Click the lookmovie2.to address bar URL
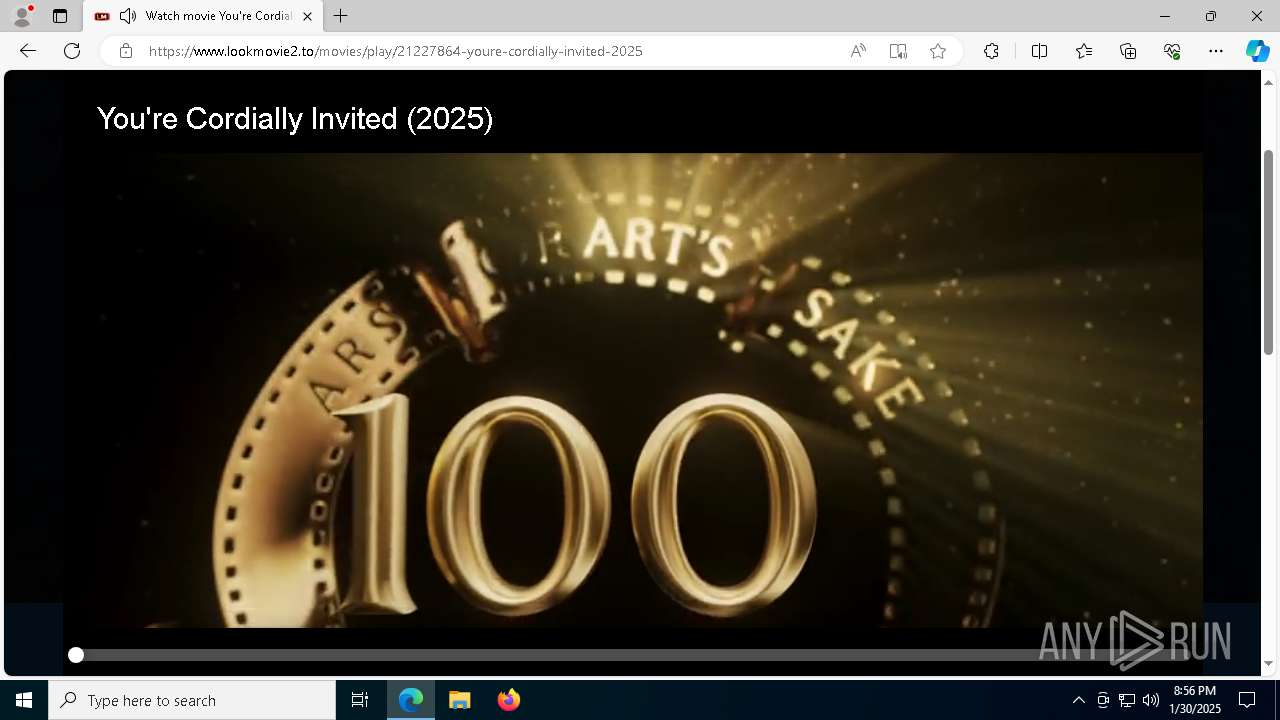The width and height of the screenshot is (1280, 720). (x=396, y=51)
